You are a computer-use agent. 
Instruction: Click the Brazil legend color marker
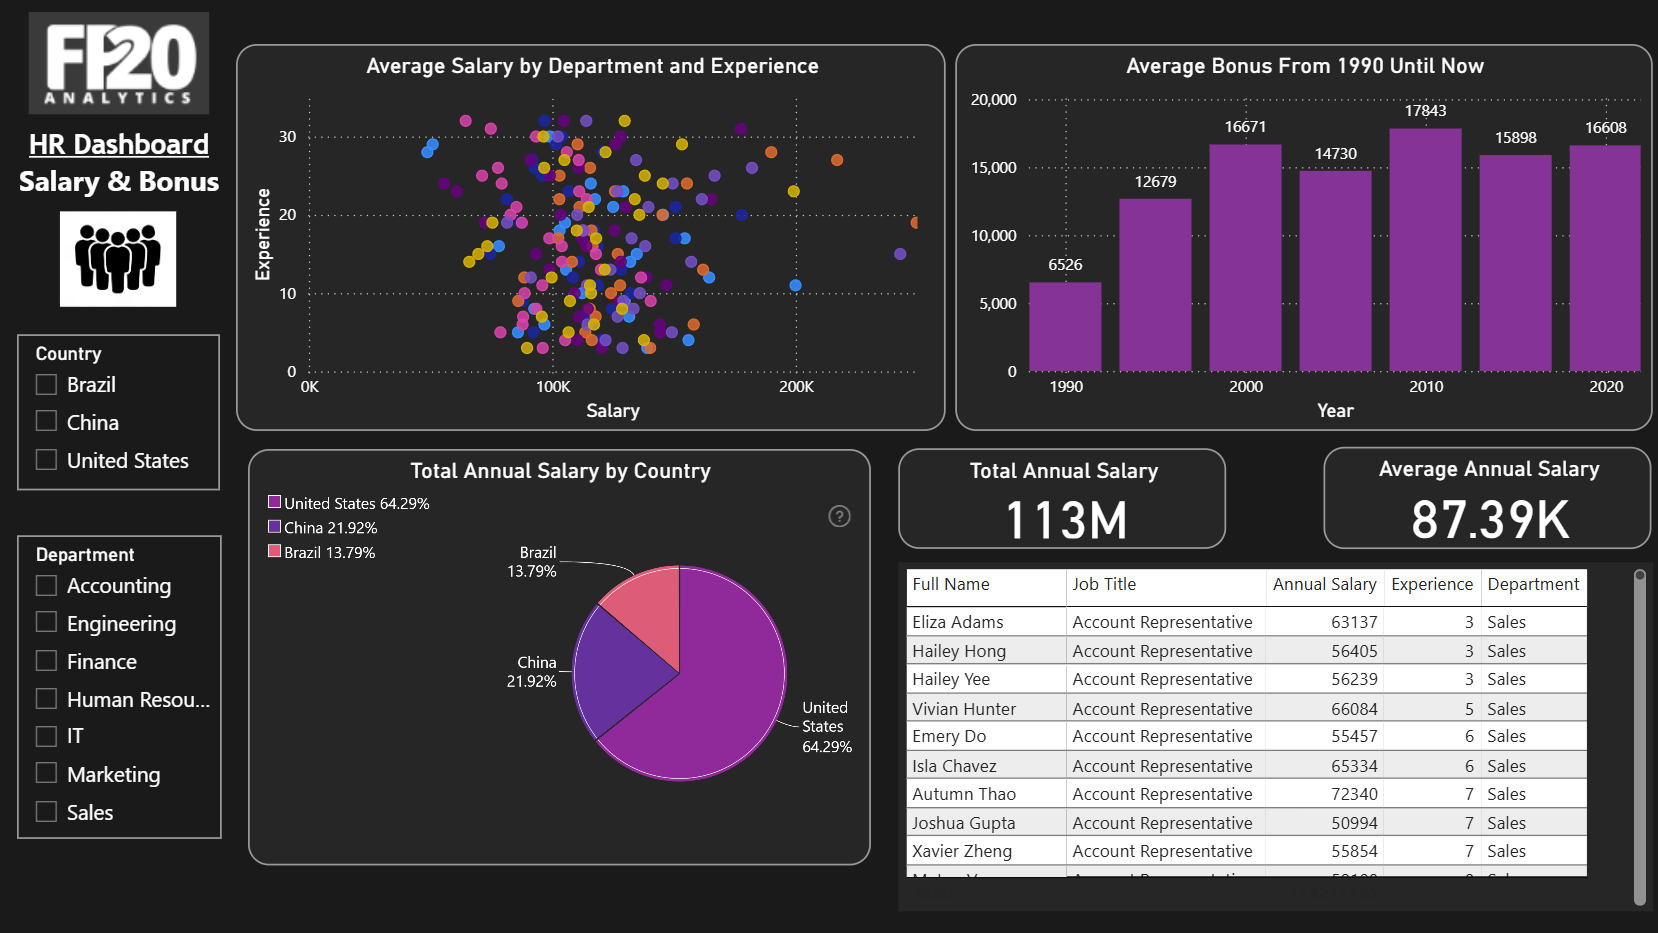pyautogui.click(x=274, y=551)
